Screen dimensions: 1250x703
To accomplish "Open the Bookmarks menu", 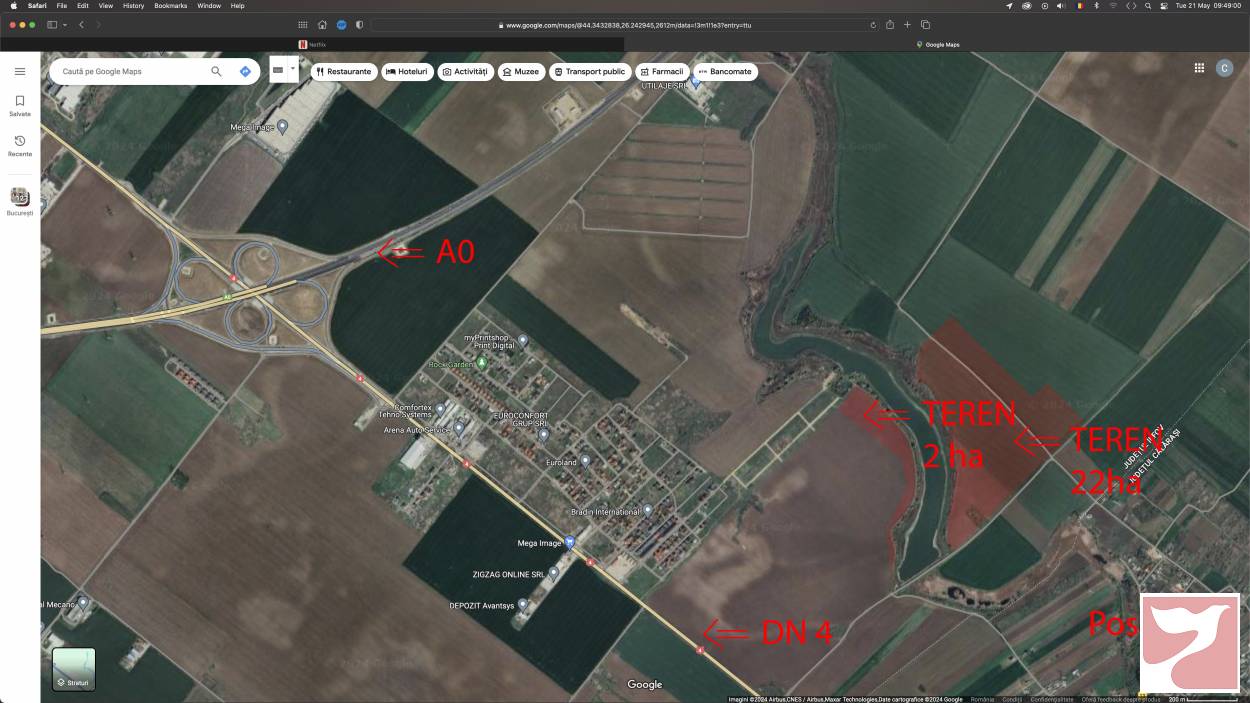I will tap(171, 6).
